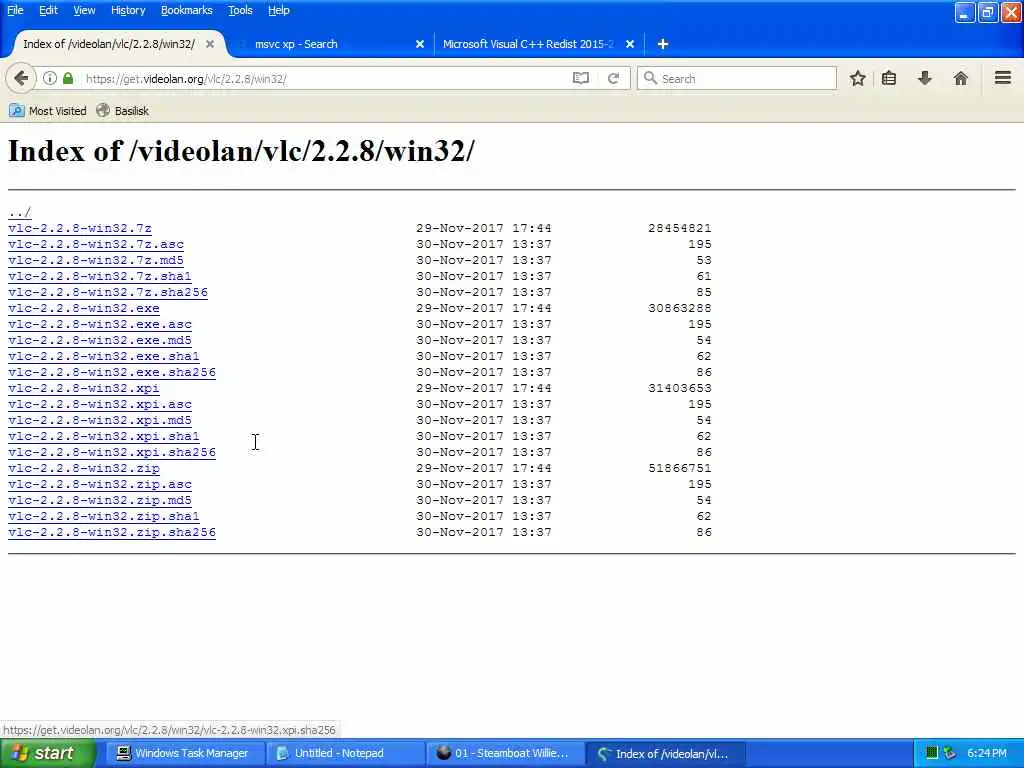Open vlc-2.2.8-win32.zip.sha256 link
This screenshot has height=768, width=1024.
[x=112, y=532]
